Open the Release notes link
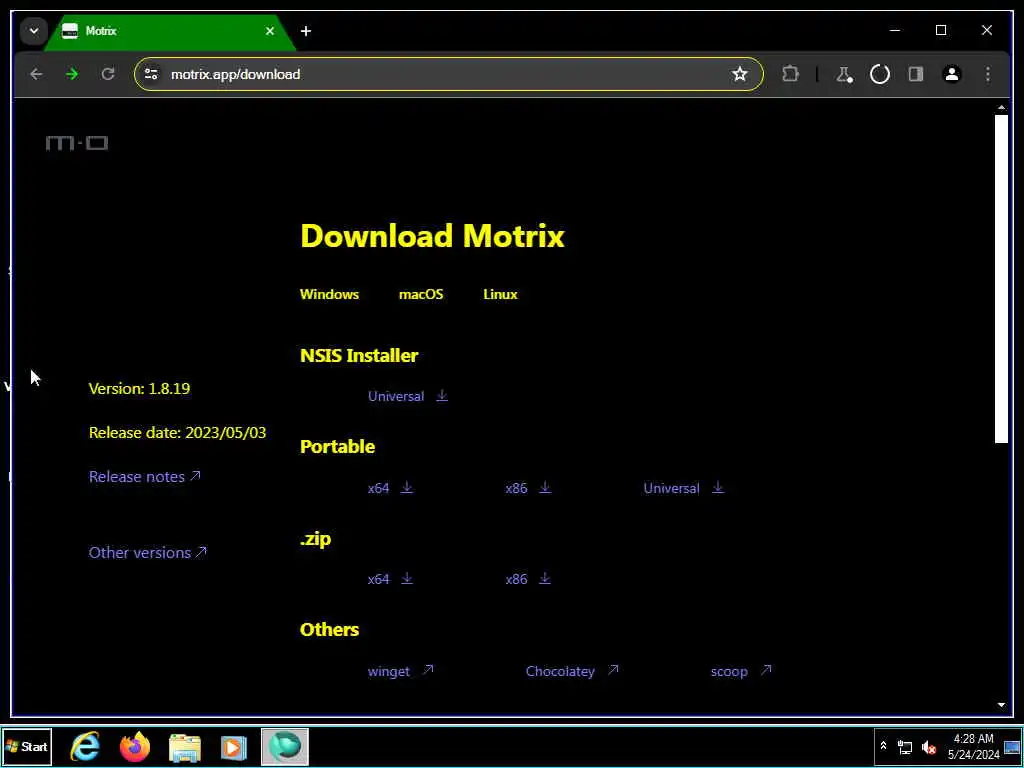Screen dimensions: 1024x768 [x=145, y=477]
